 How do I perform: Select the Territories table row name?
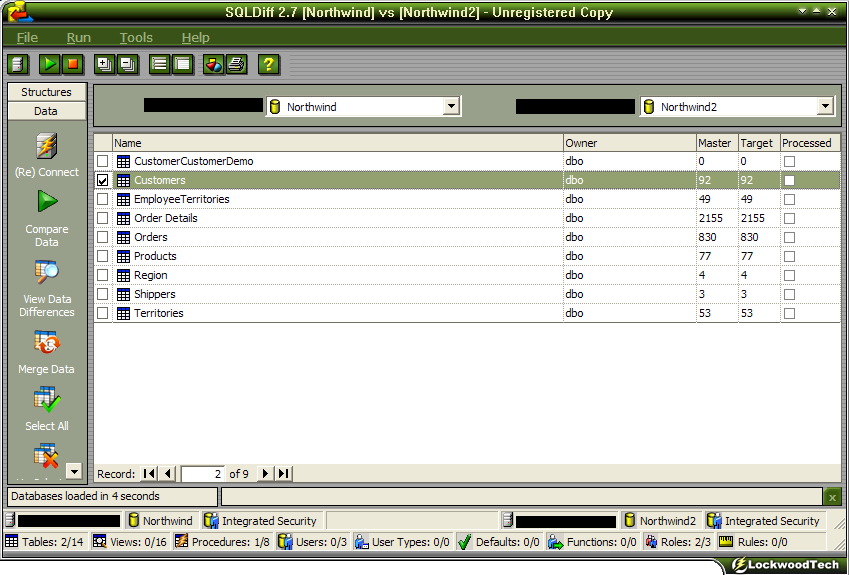point(159,313)
